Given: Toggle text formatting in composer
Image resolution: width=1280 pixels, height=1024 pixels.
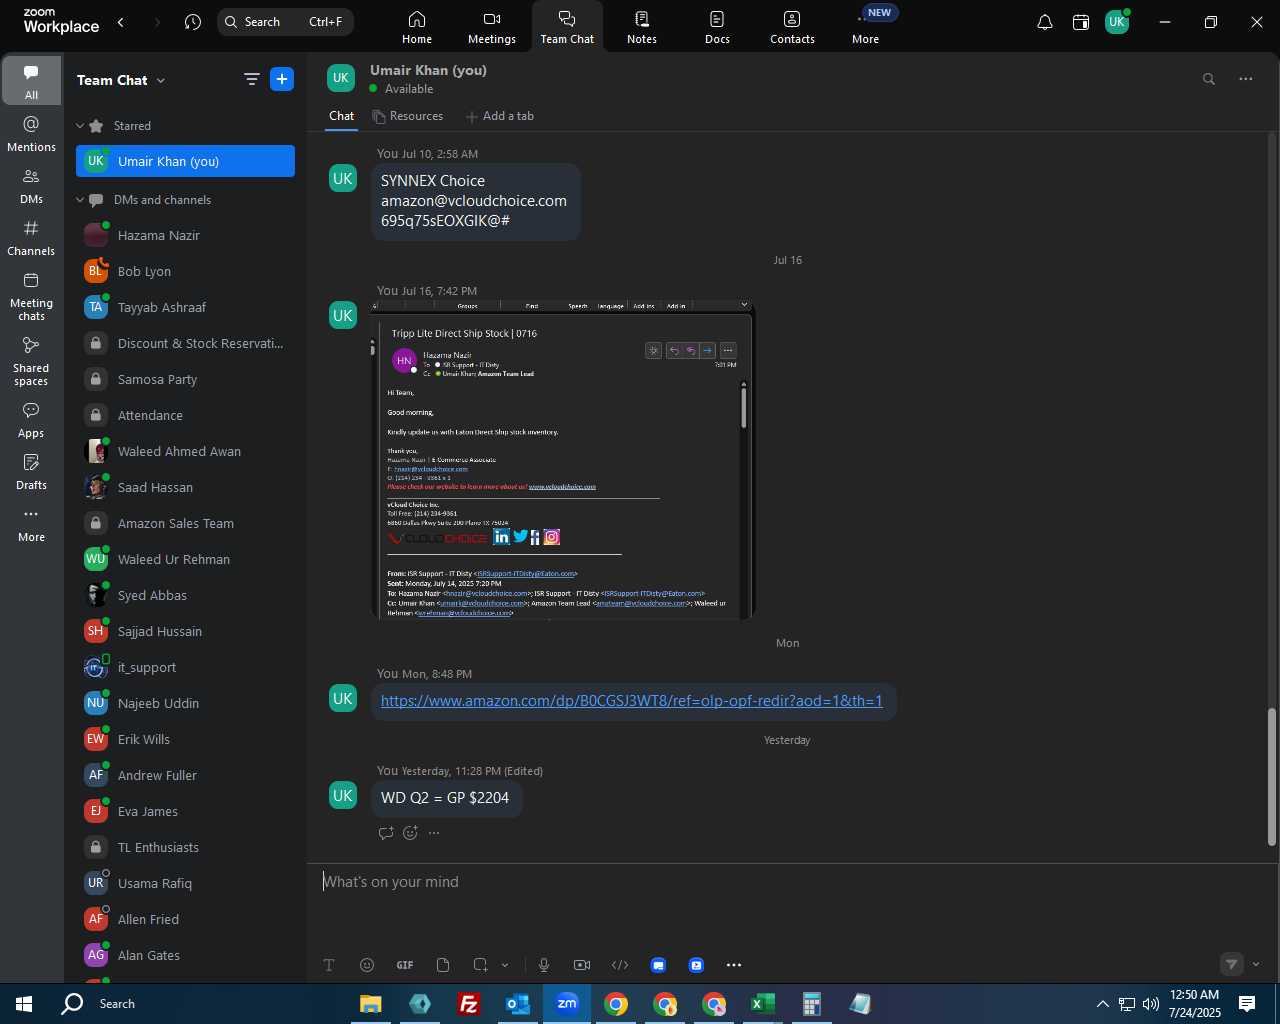Looking at the screenshot, I should (329, 965).
